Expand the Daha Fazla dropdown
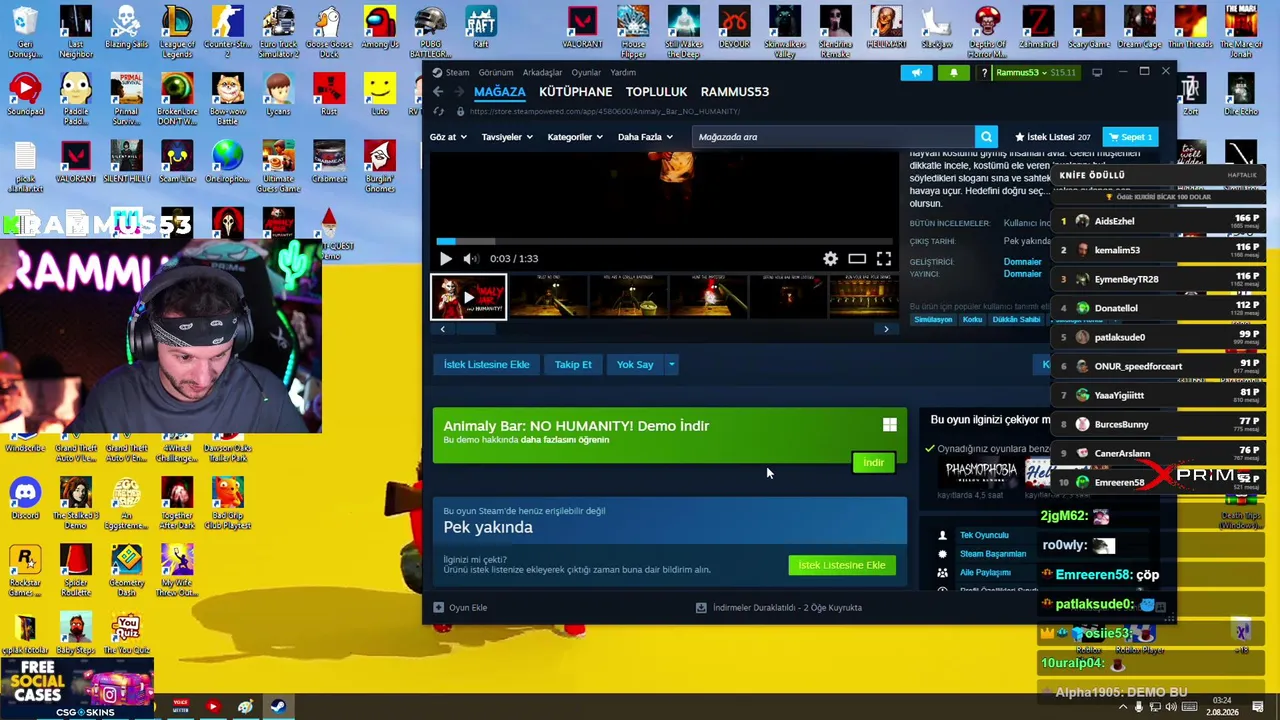The image size is (1280, 720). 645,137
